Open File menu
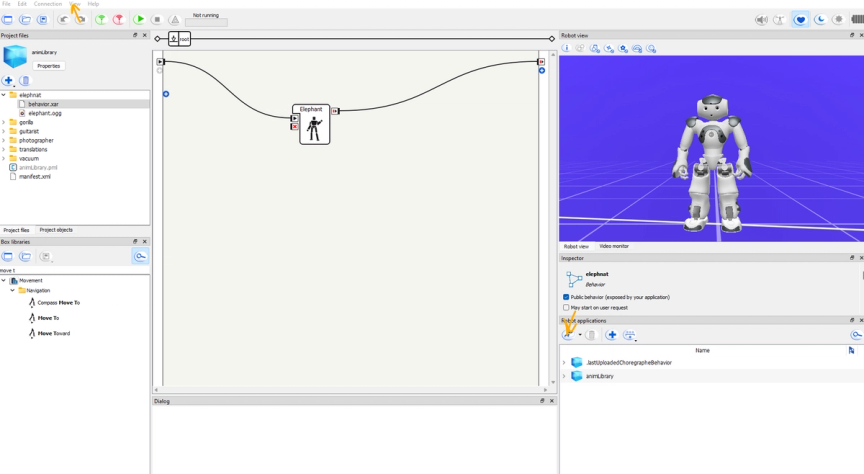864x474 pixels. (x=6, y=4)
